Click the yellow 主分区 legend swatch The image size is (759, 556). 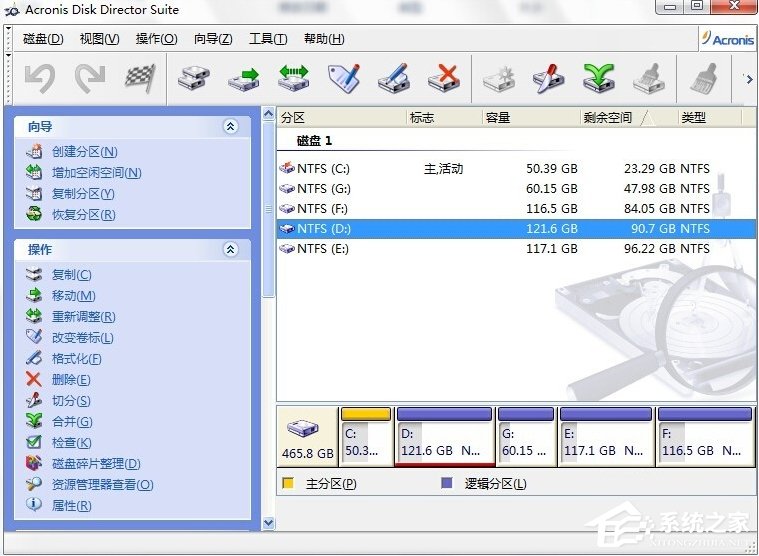(x=289, y=484)
